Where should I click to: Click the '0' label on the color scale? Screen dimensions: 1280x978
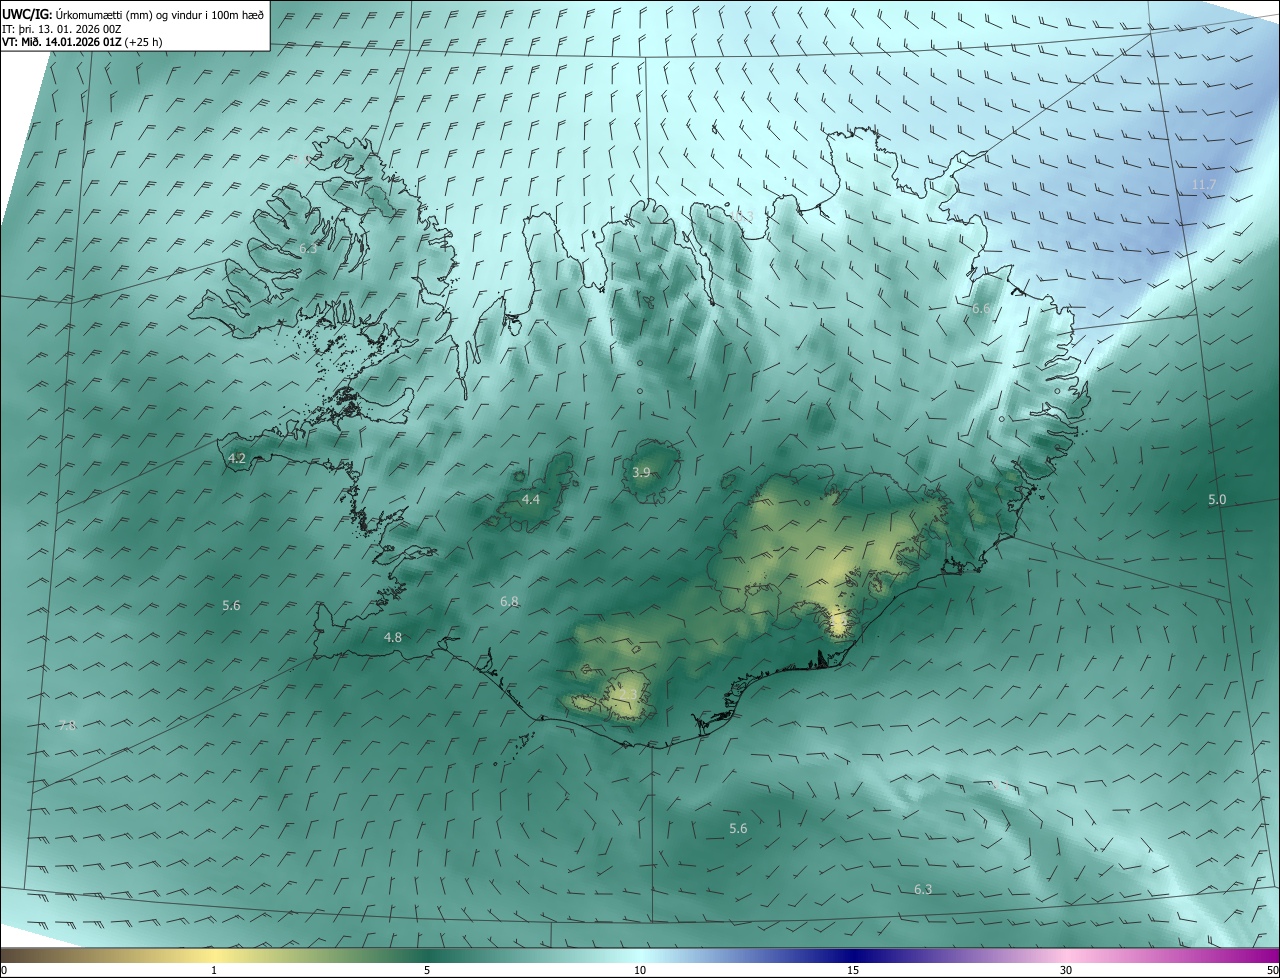coord(4,971)
